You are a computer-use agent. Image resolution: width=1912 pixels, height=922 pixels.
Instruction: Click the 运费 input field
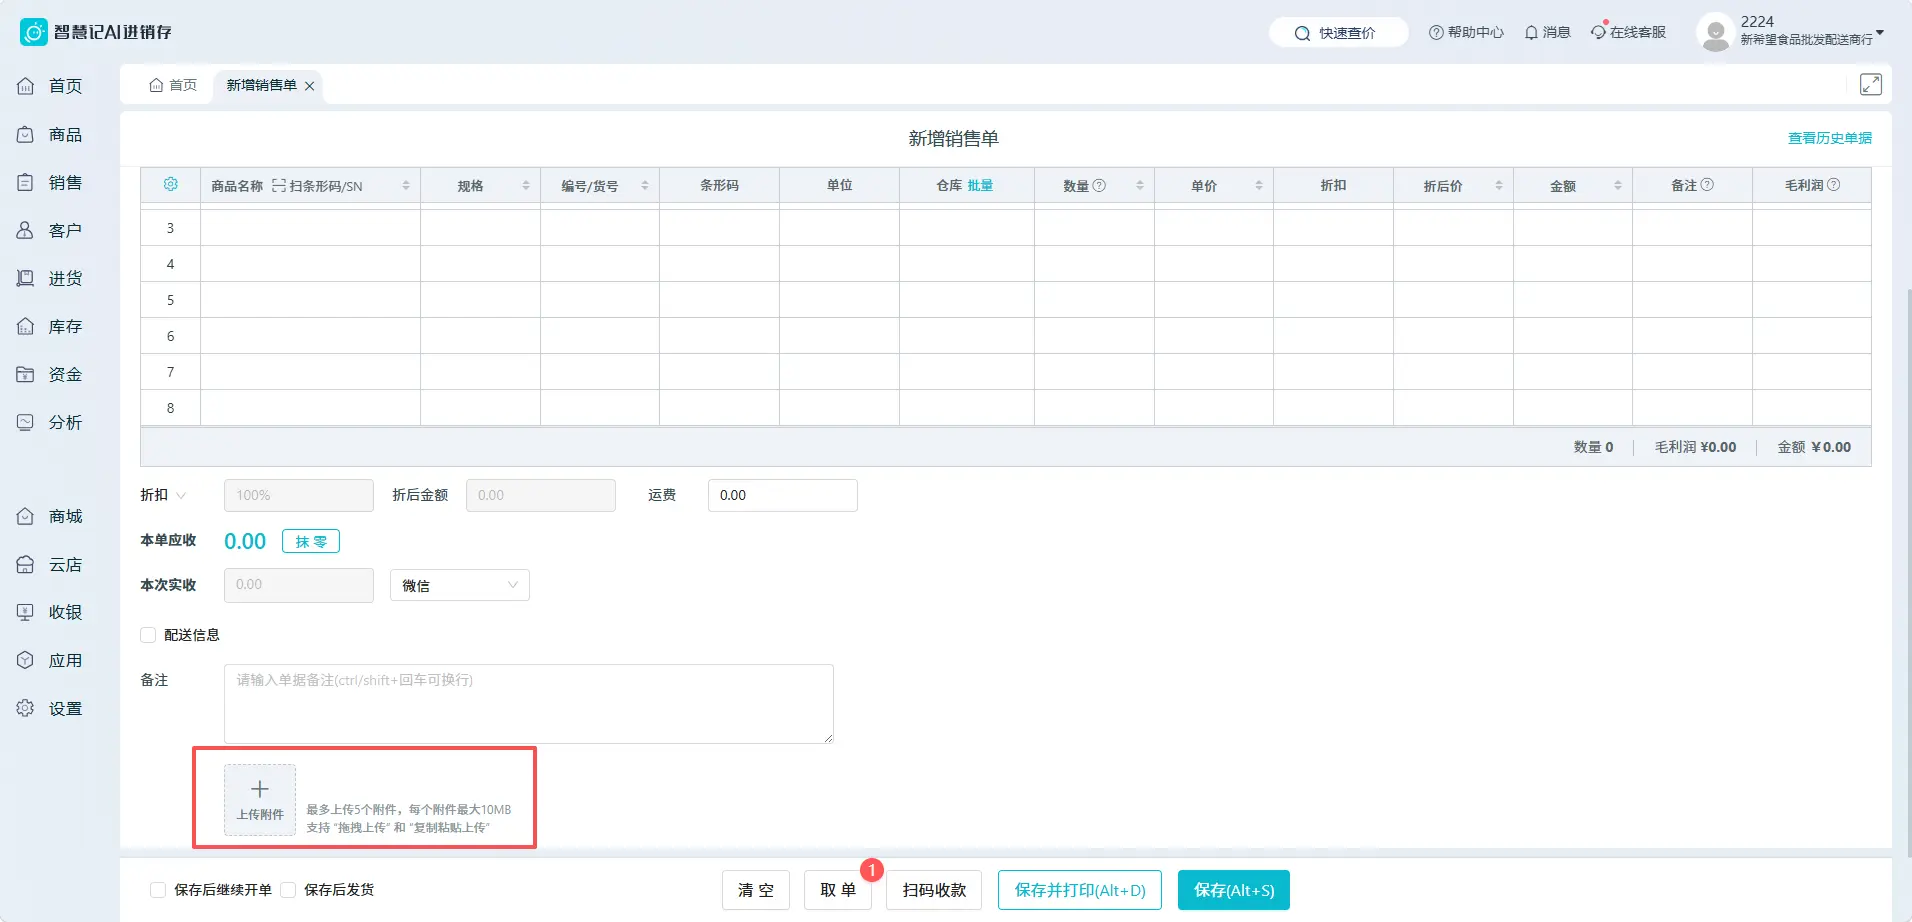pos(783,495)
